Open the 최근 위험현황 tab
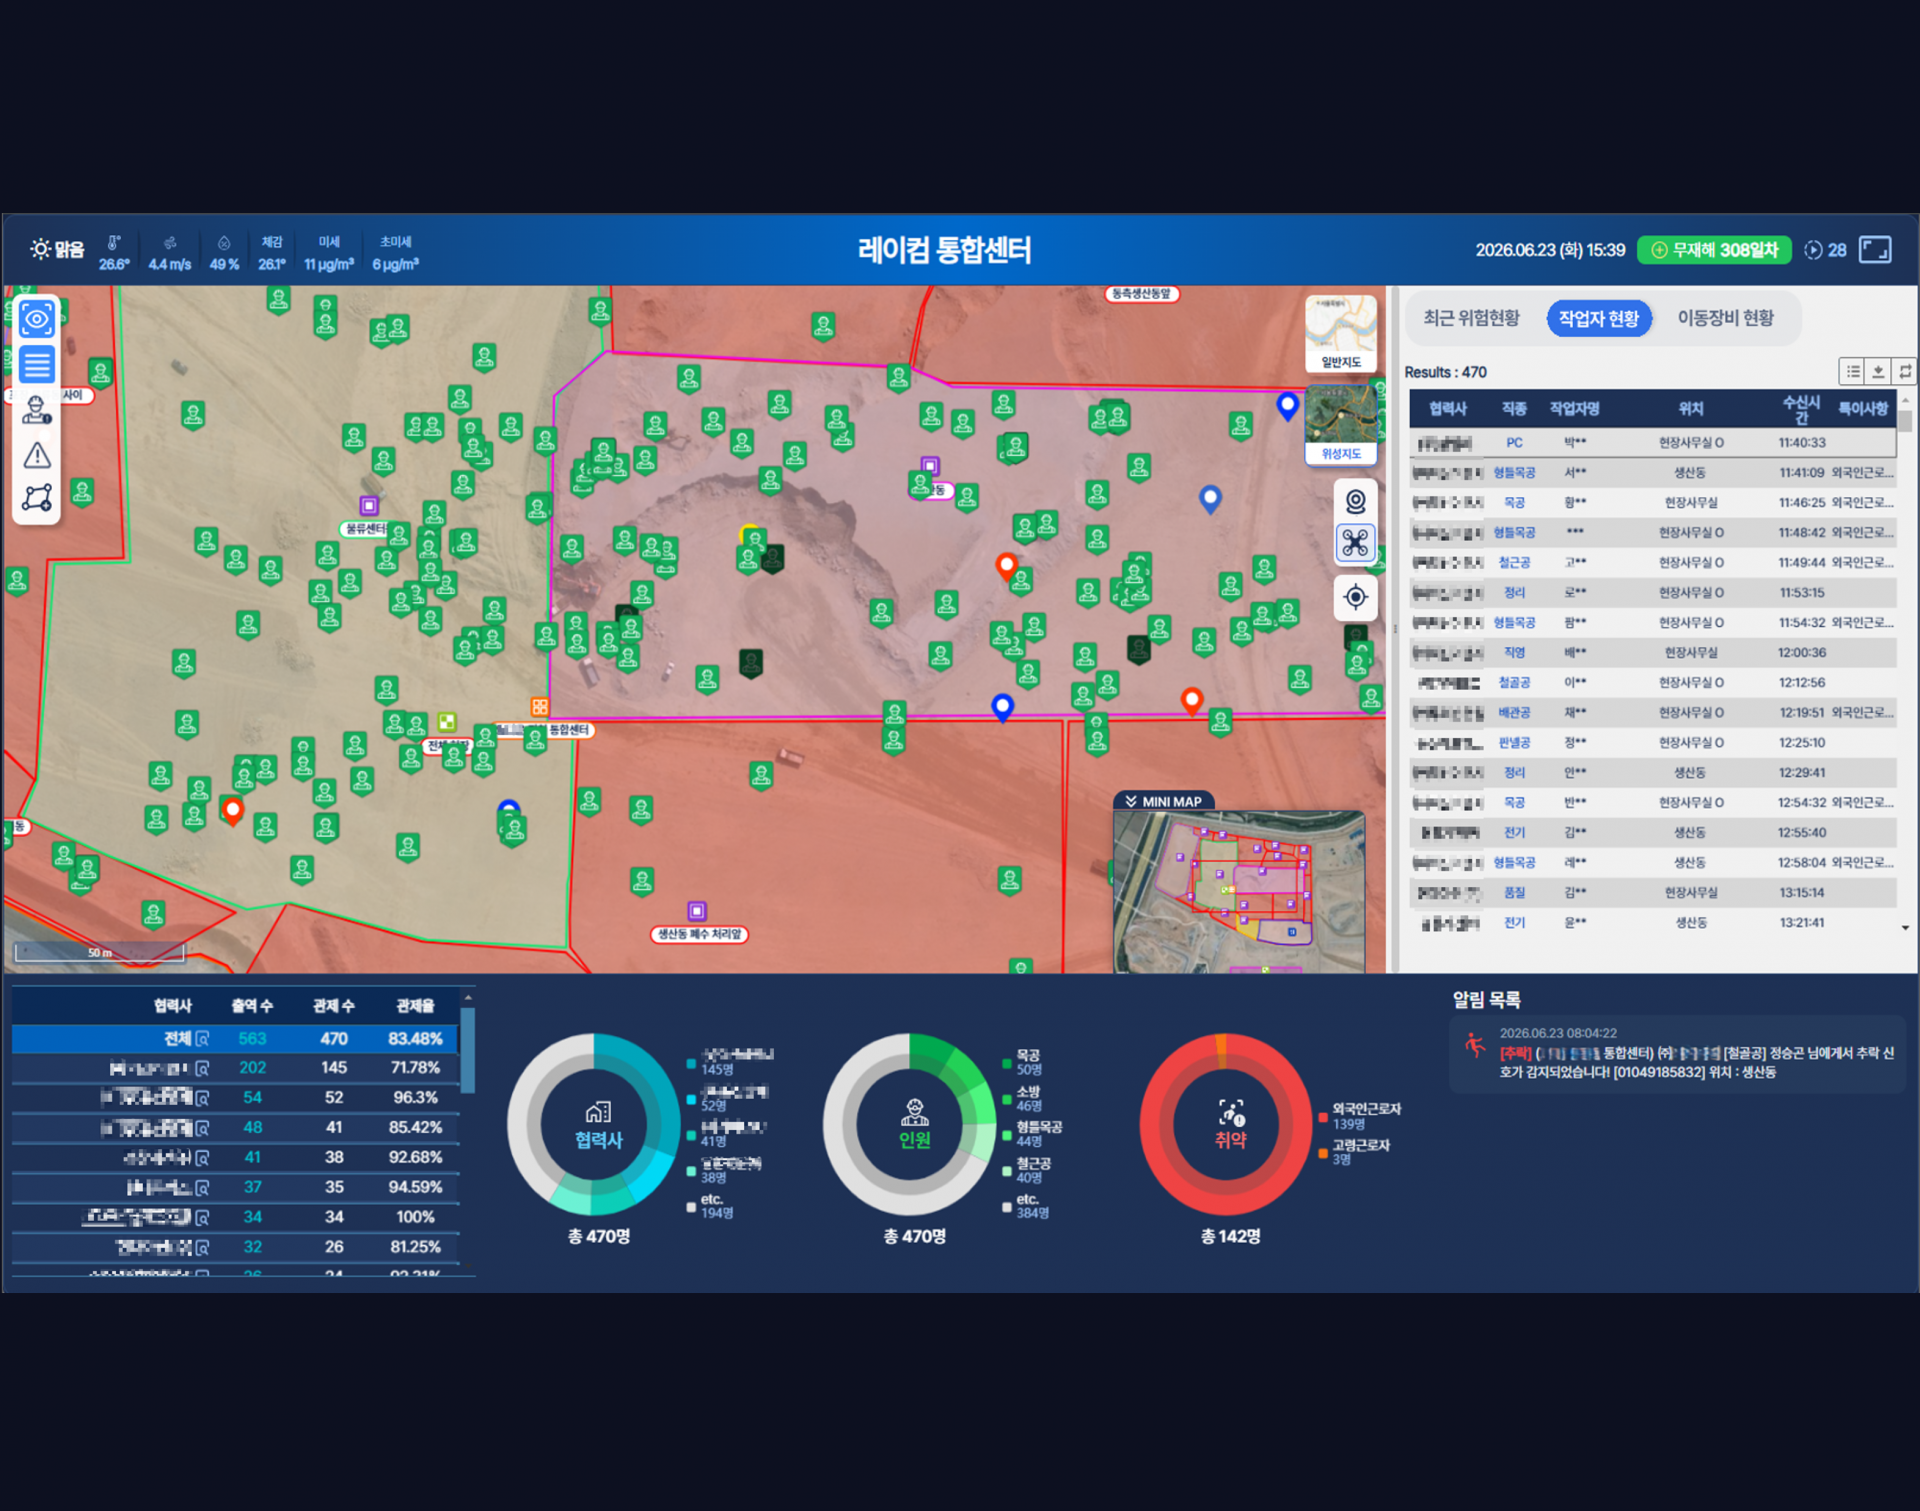Image resolution: width=1920 pixels, height=1511 pixels. (1470, 318)
